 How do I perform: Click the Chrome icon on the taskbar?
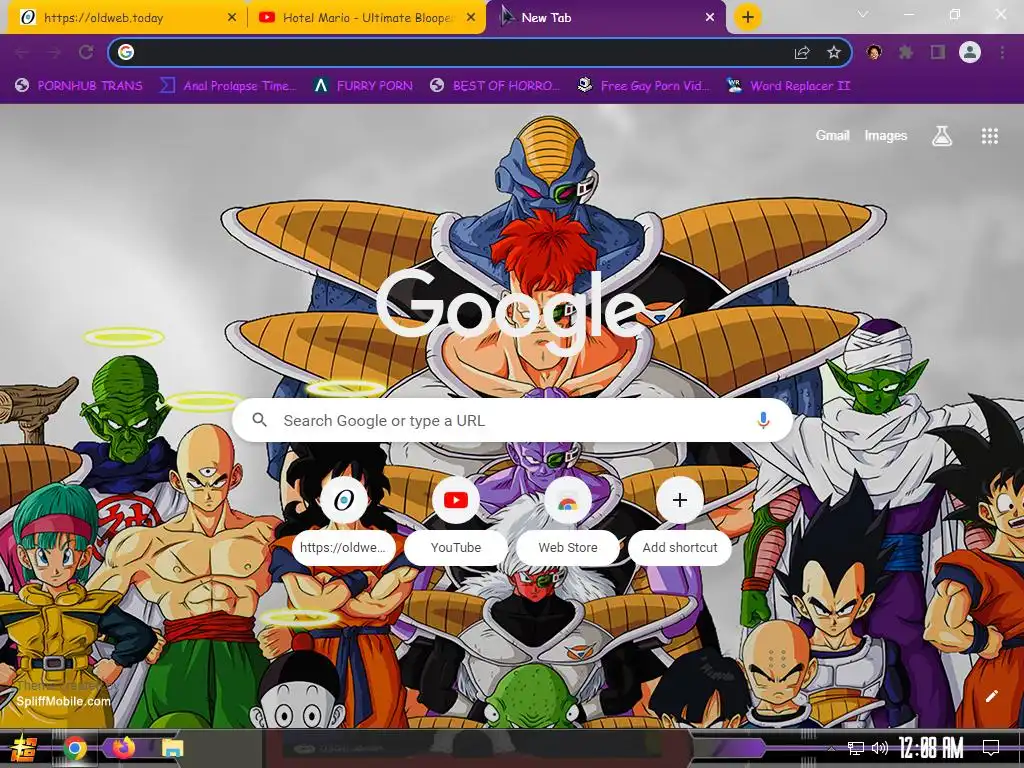tap(75, 748)
